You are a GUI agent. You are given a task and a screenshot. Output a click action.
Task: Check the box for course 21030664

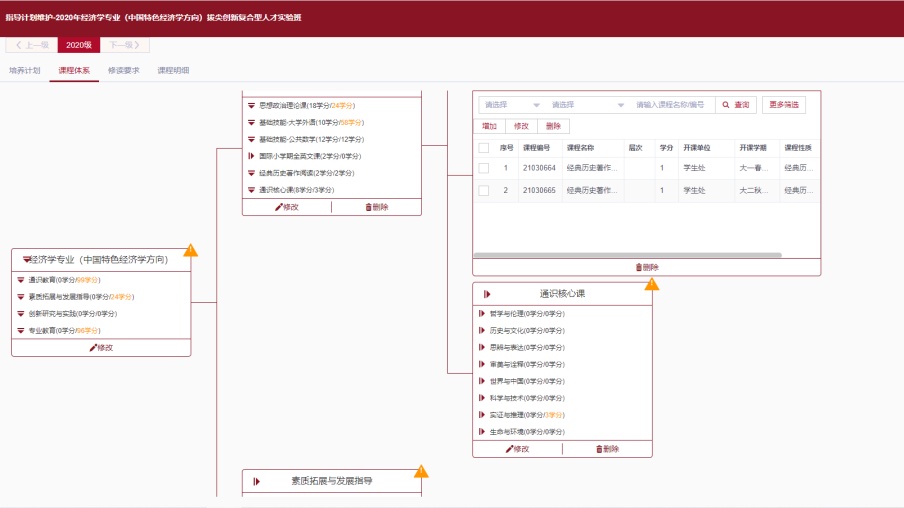coord(484,168)
